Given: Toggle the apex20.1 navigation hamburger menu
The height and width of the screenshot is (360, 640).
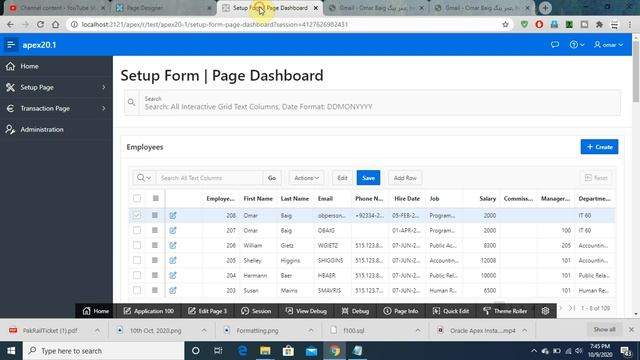Looking at the screenshot, I should [x=11, y=44].
